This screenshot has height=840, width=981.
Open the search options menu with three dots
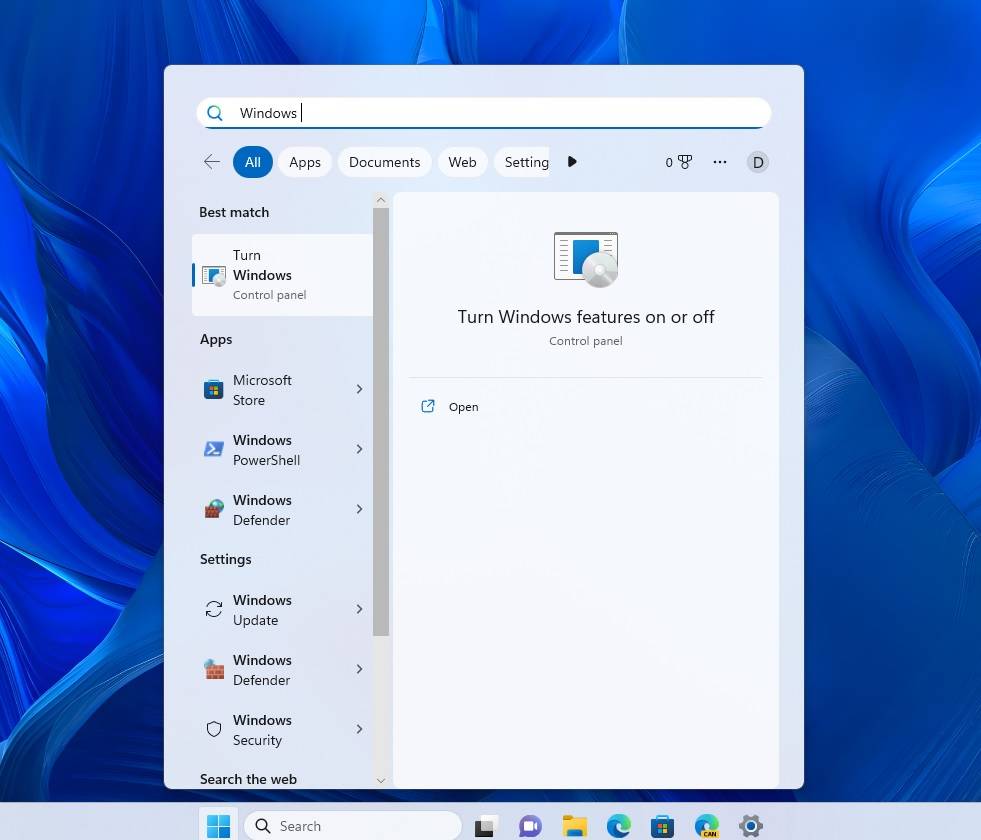point(719,161)
